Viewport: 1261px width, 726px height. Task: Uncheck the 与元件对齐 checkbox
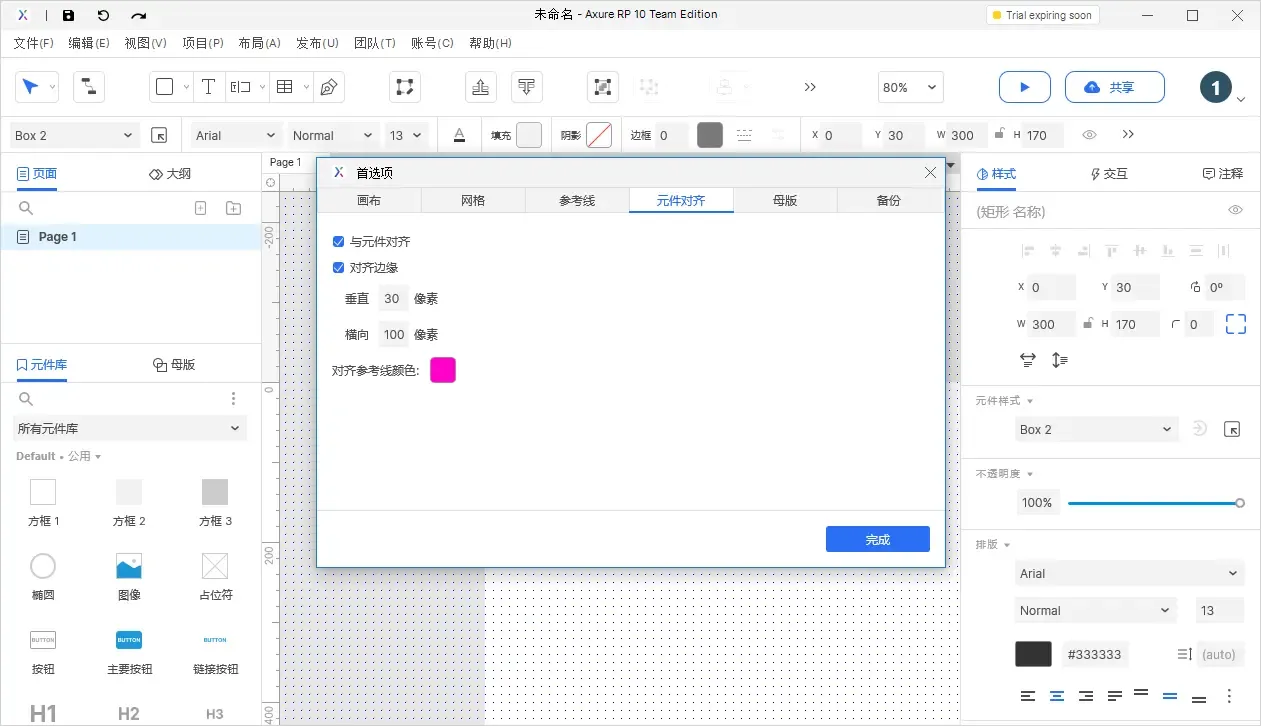[x=339, y=242]
